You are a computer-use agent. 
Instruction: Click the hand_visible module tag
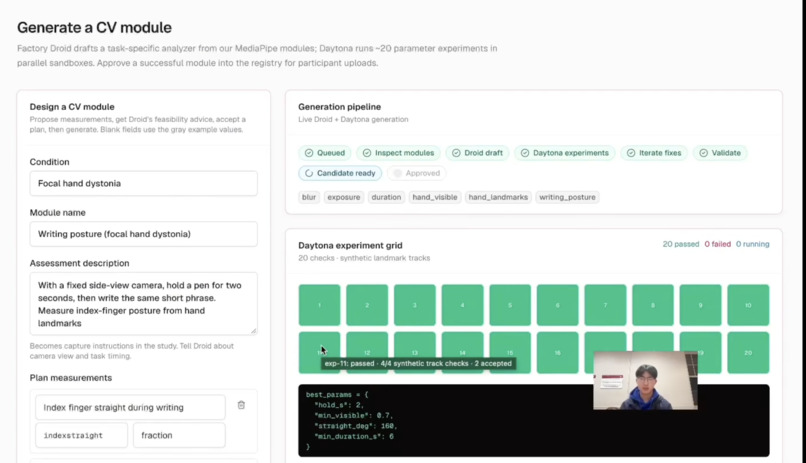click(435, 197)
